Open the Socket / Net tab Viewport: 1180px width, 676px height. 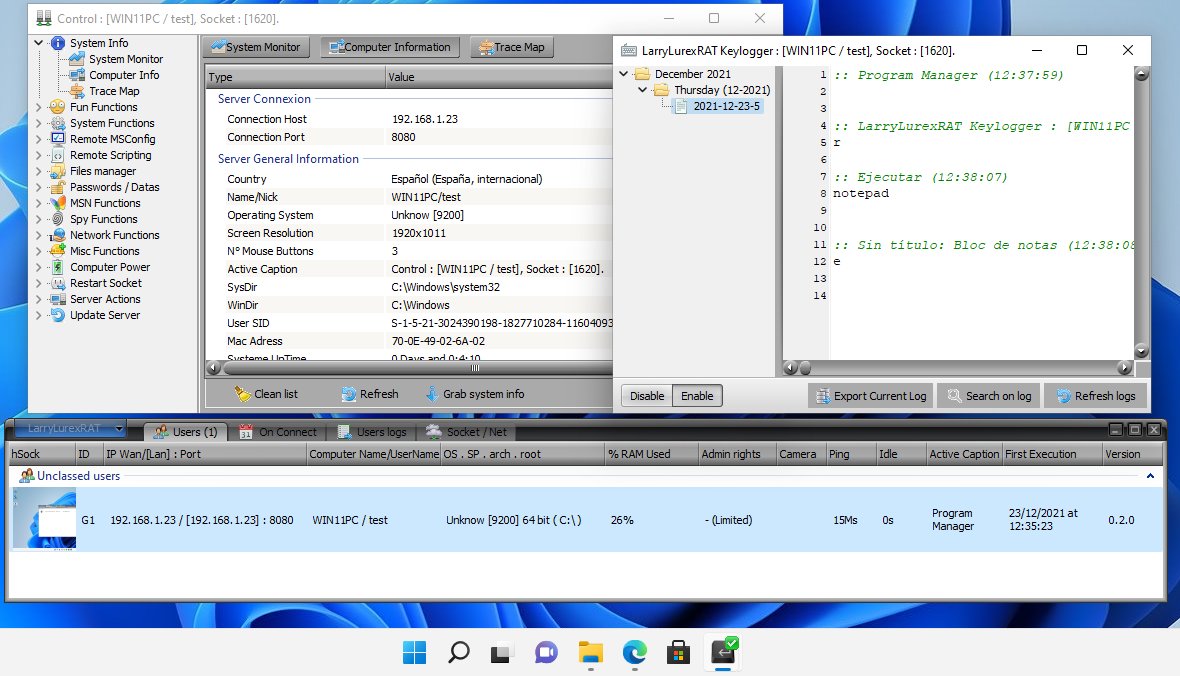coord(467,432)
